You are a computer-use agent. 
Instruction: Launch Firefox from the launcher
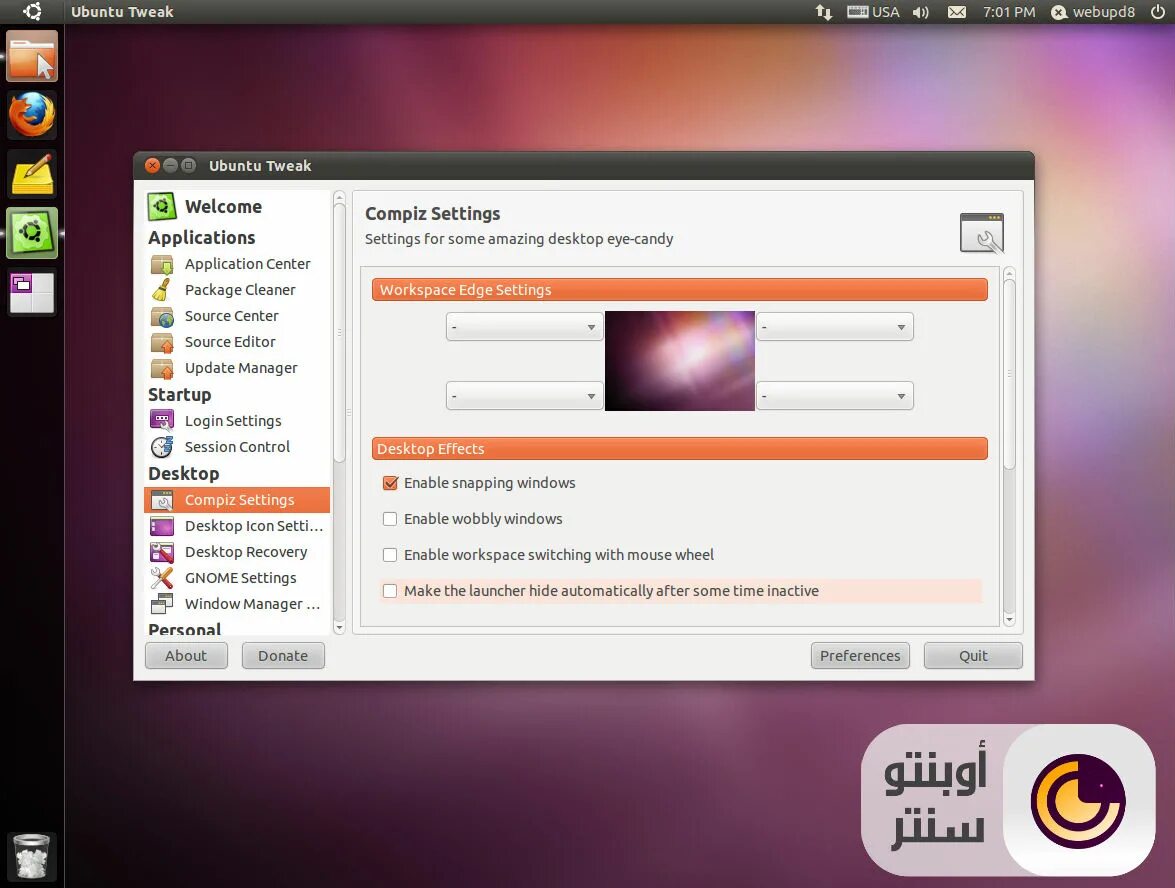point(31,115)
